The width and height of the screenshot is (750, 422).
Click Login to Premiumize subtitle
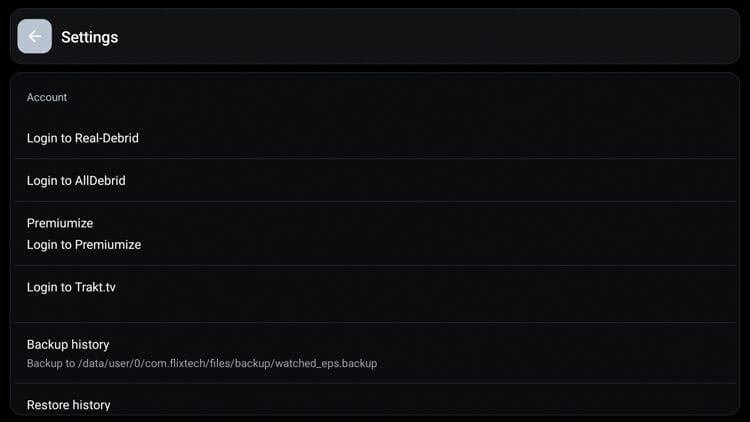pos(84,245)
